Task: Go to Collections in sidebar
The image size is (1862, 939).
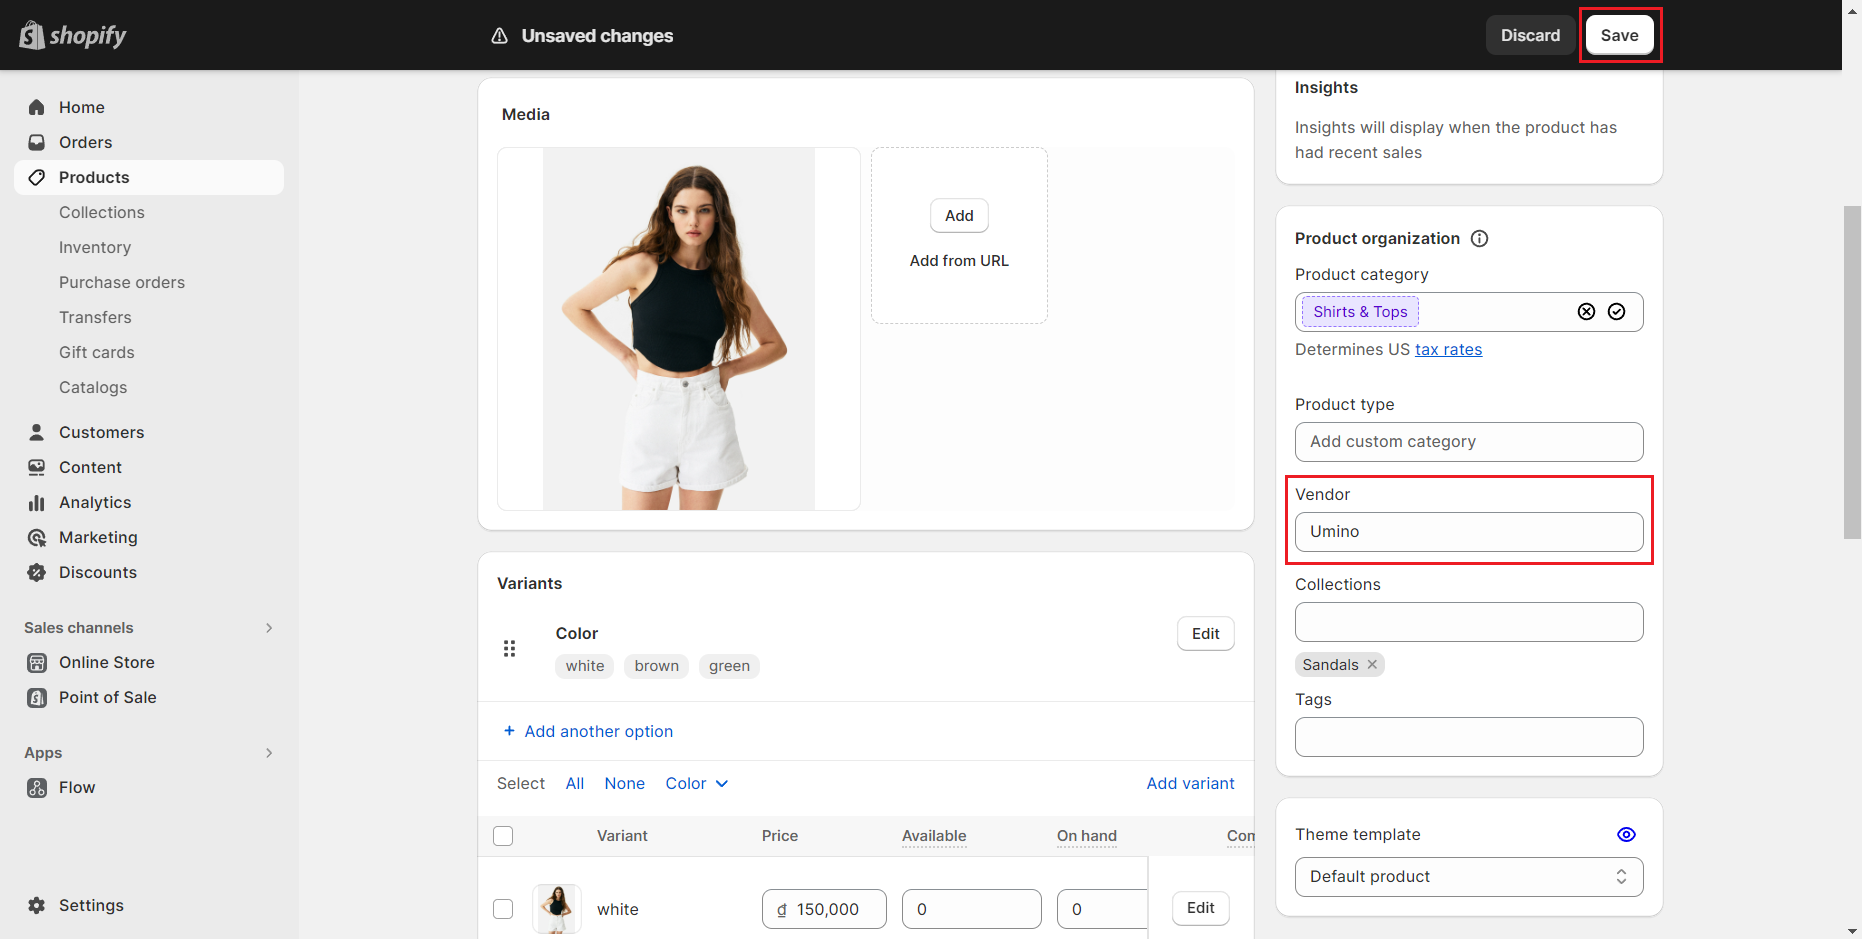Action: (102, 212)
